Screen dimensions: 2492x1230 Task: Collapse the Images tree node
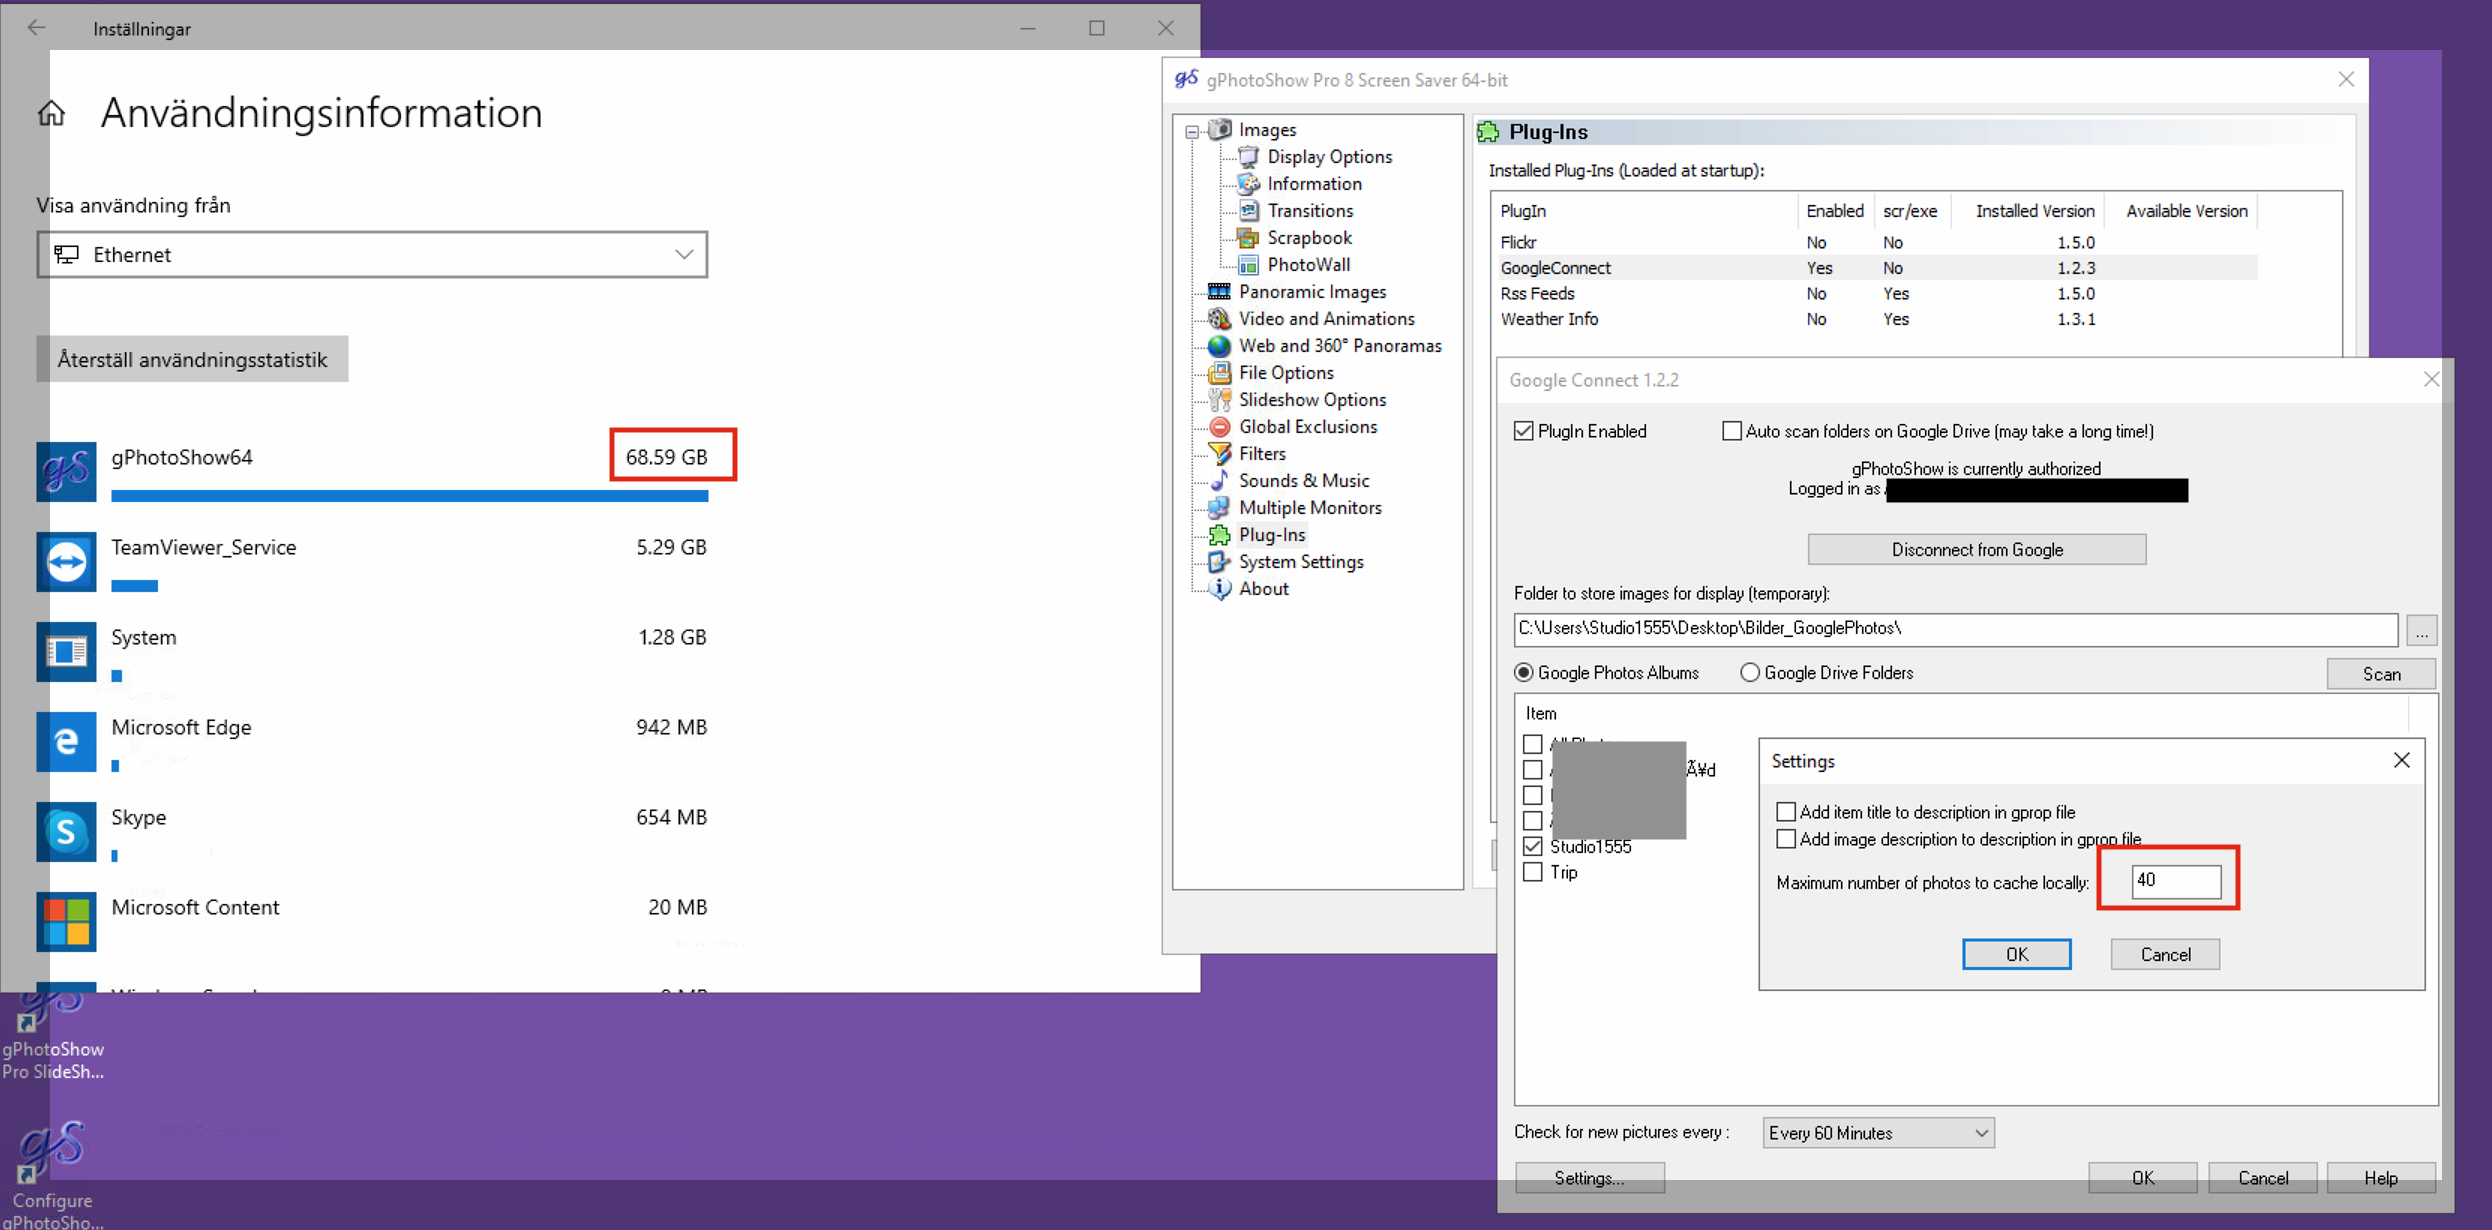click(x=1191, y=131)
